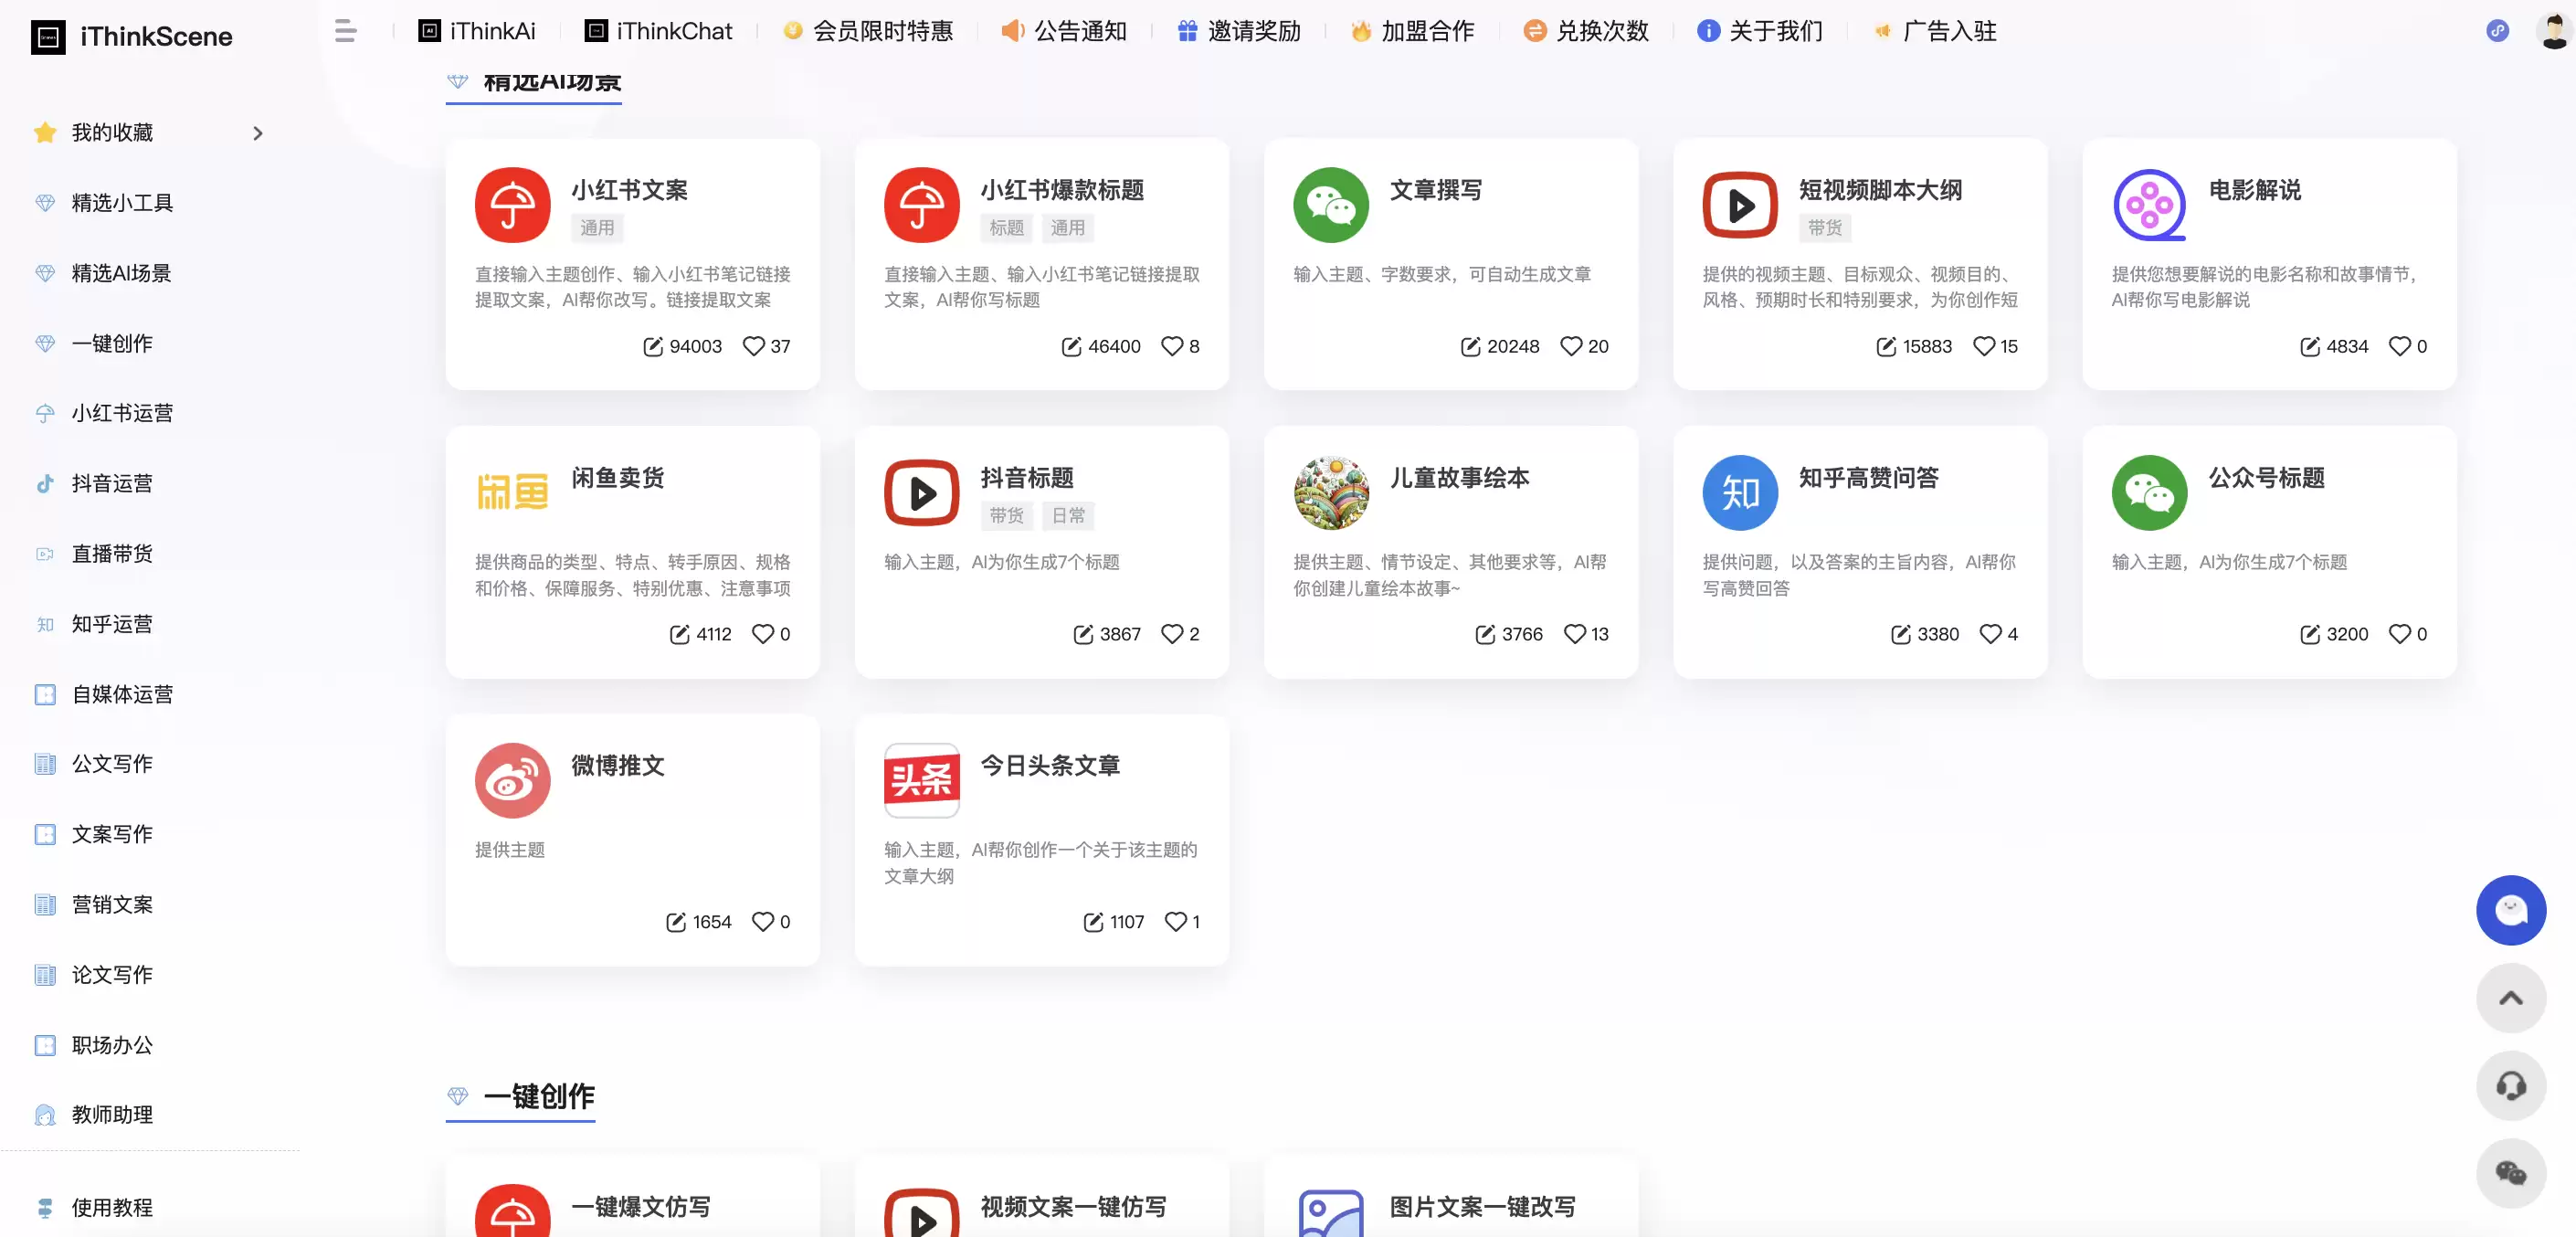Collapse the sidebar with hamburger icon
This screenshot has height=1237, width=2576.
(345, 31)
